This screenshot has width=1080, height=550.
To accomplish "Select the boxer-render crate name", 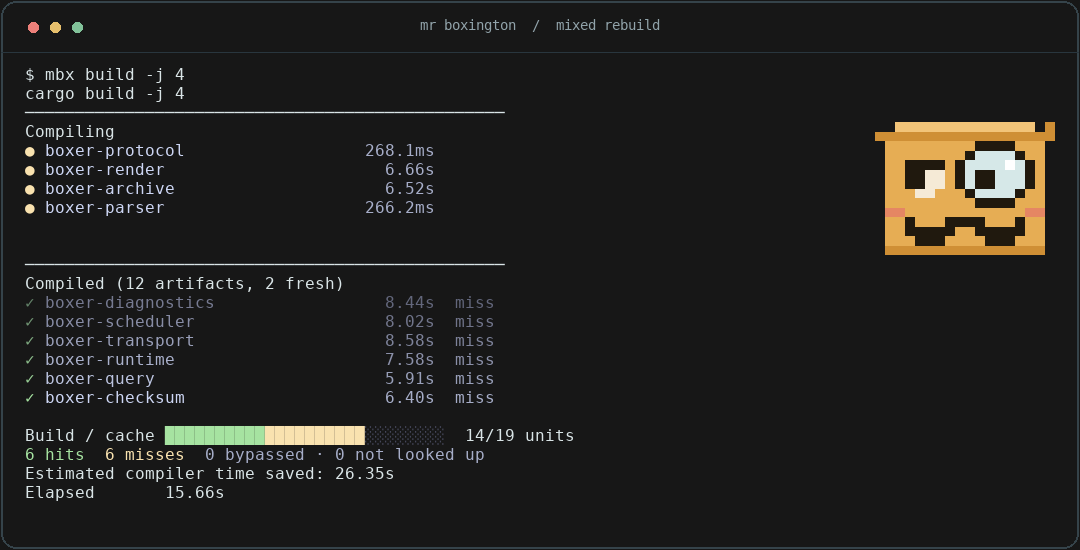I will pos(105,170).
